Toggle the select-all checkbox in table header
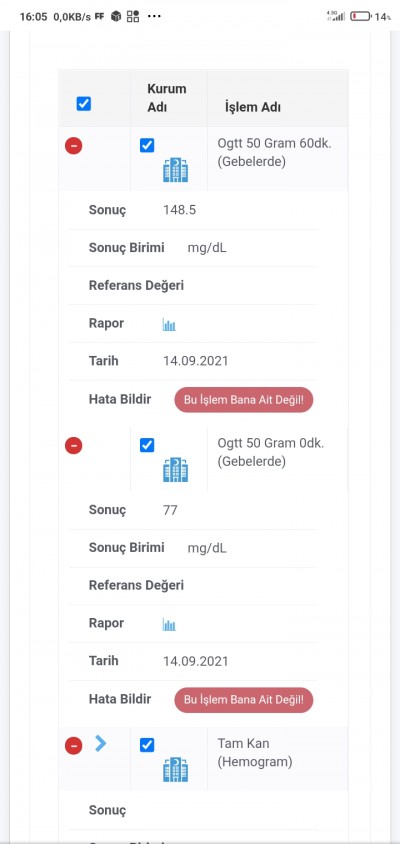 [x=83, y=103]
